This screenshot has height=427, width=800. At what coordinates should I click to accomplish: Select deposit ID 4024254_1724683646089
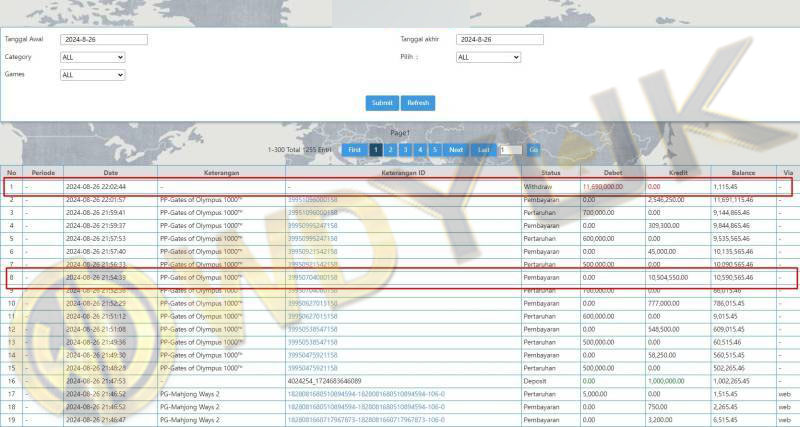pyautogui.click(x=324, y=381)
